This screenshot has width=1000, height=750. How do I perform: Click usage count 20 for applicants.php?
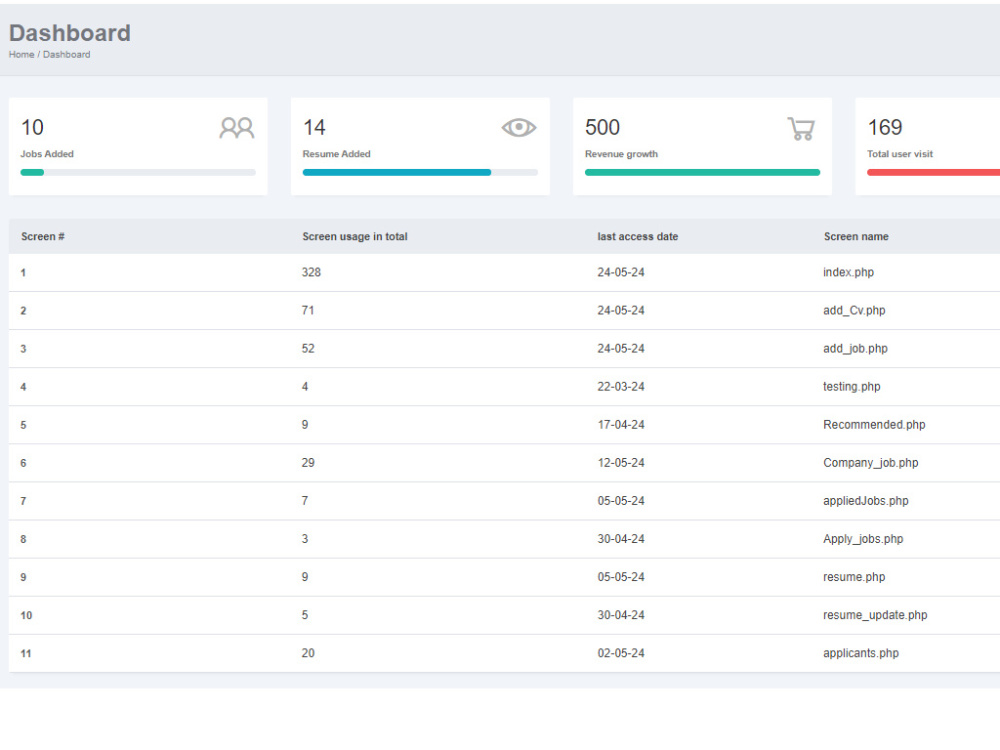pyautogui.click(x=308, y=653)
